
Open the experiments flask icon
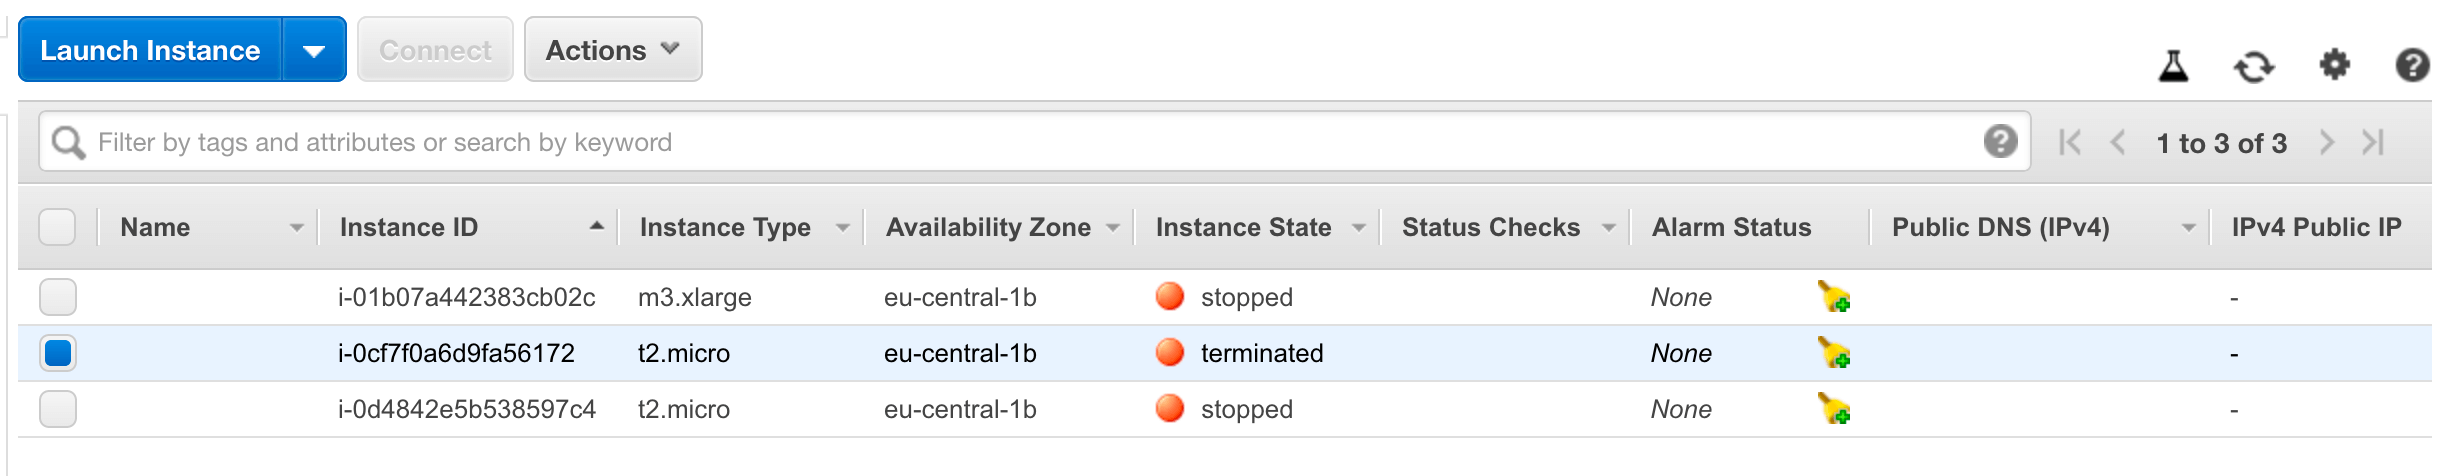pos(2173,66)
